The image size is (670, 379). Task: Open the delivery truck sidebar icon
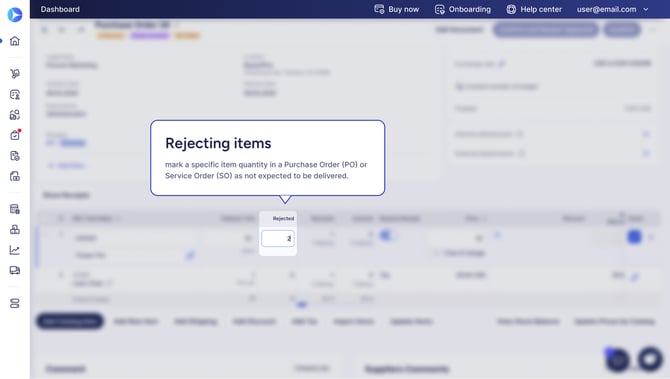click(15, 270)
